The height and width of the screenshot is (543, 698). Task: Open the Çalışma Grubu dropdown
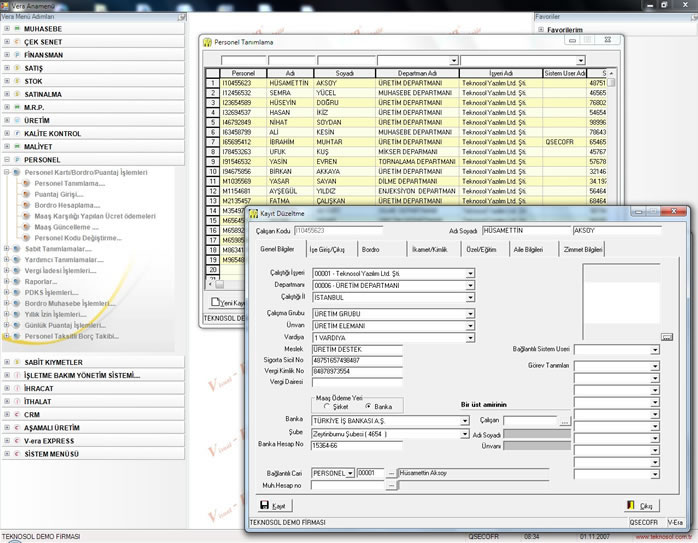470,314
